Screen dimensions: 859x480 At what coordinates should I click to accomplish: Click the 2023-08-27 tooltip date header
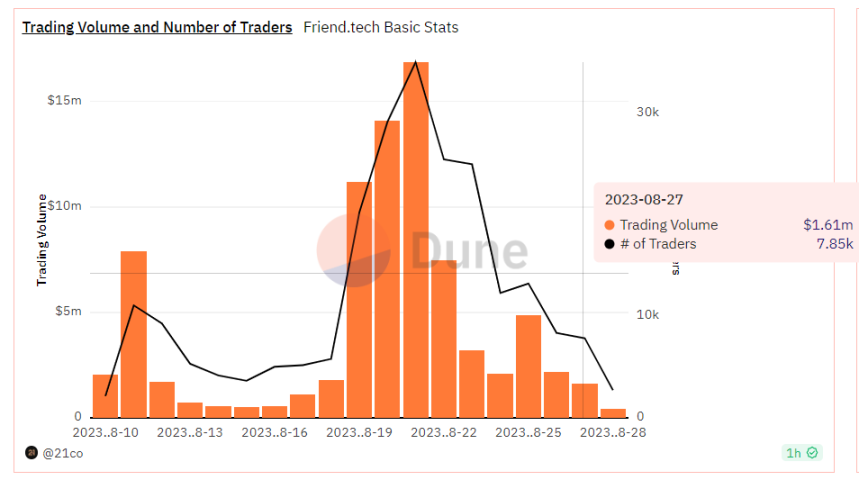coord(644,200)
